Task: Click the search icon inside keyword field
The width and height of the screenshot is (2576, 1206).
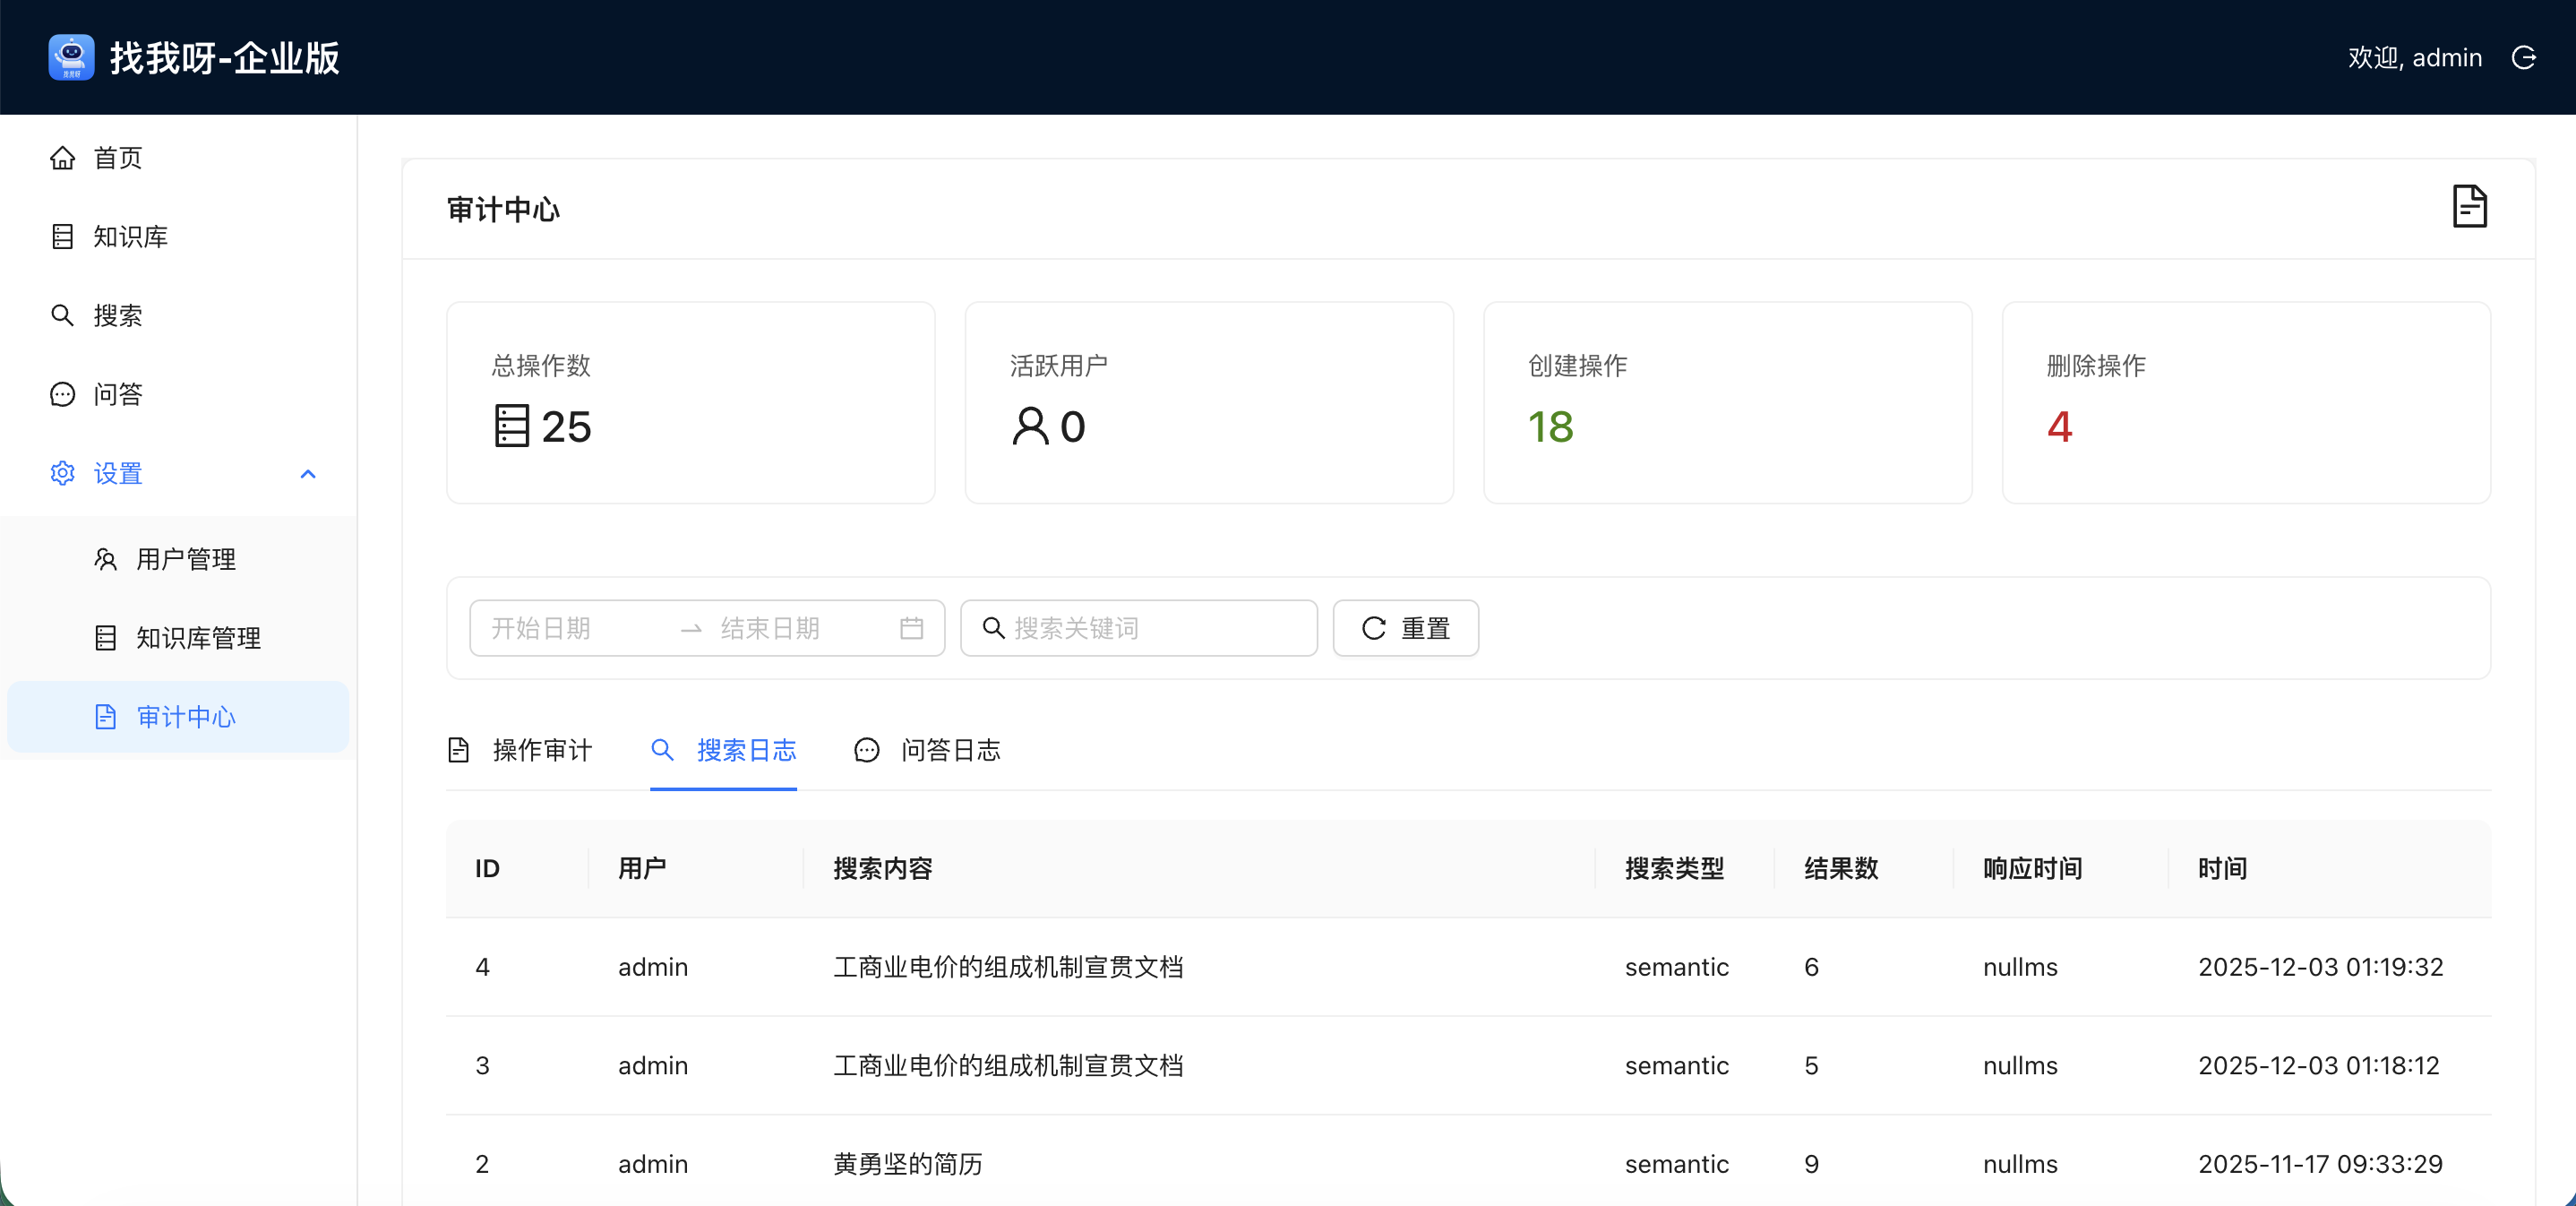Action: pyautogui.click(x=993, y=628)
